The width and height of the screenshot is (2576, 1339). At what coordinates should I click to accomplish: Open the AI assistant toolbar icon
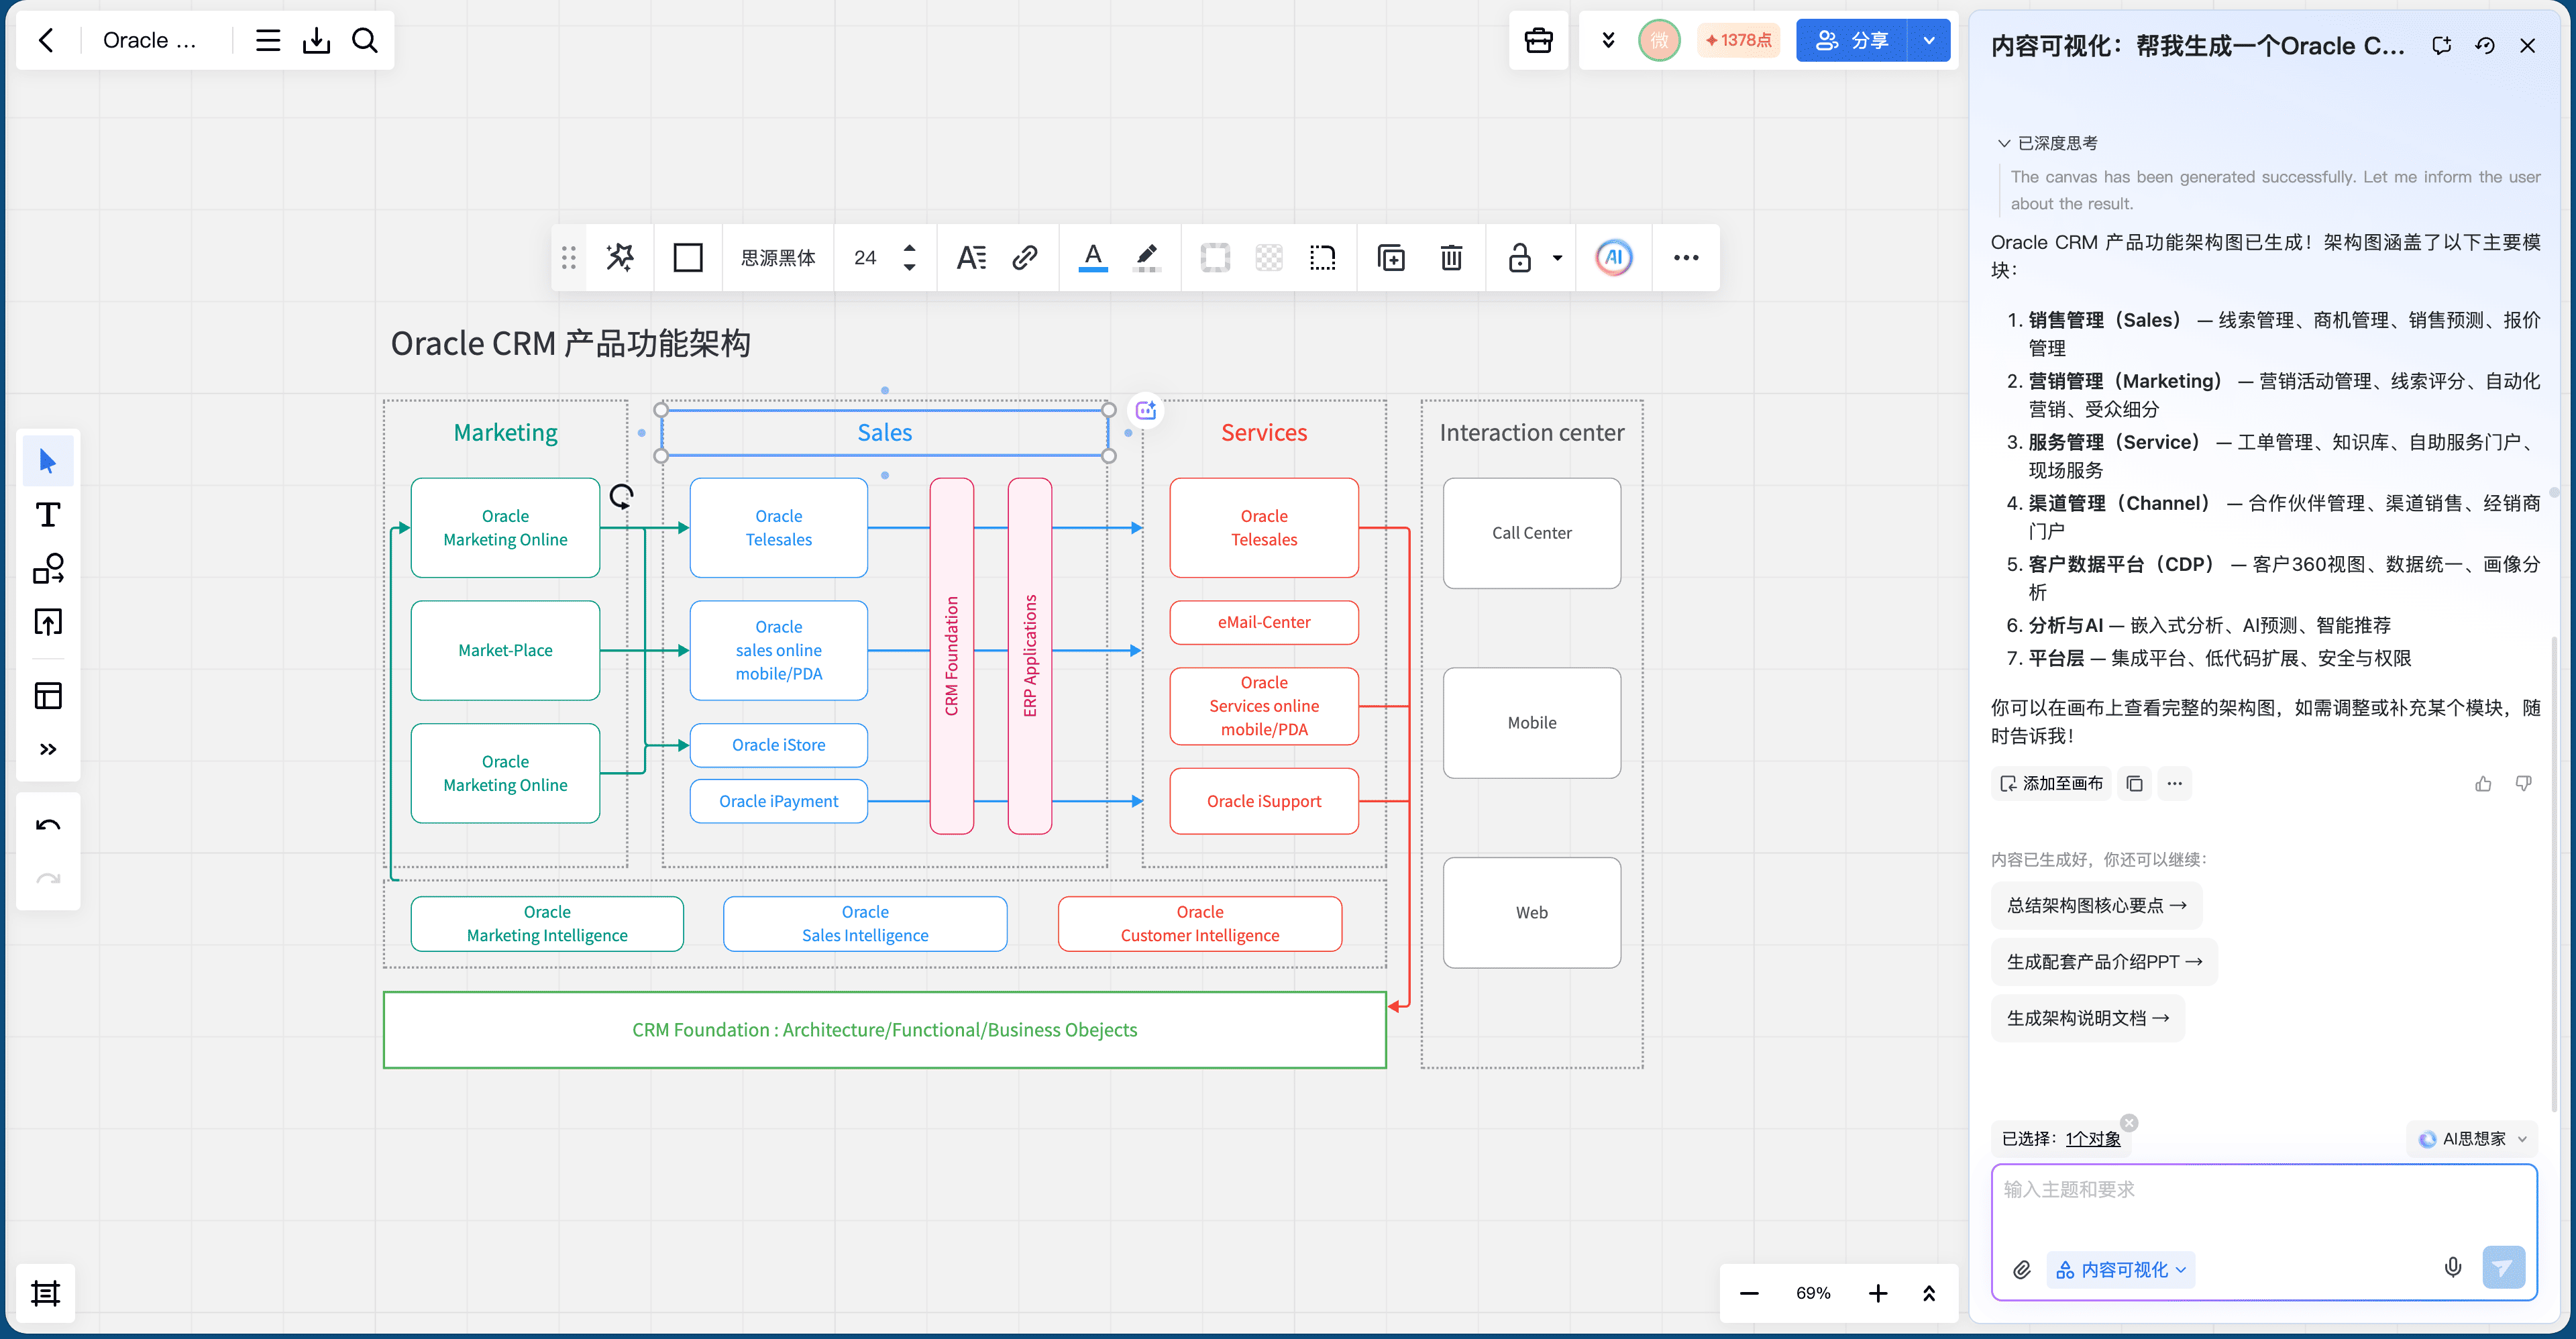pos(1613,258)
